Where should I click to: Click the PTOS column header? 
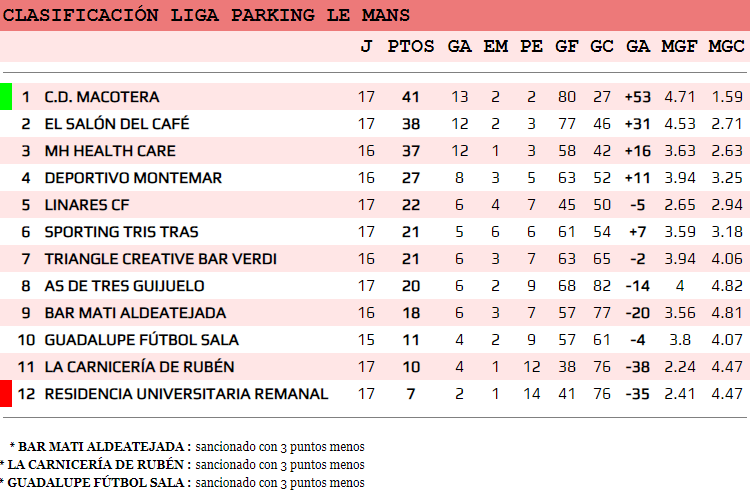tap(410, 46)
